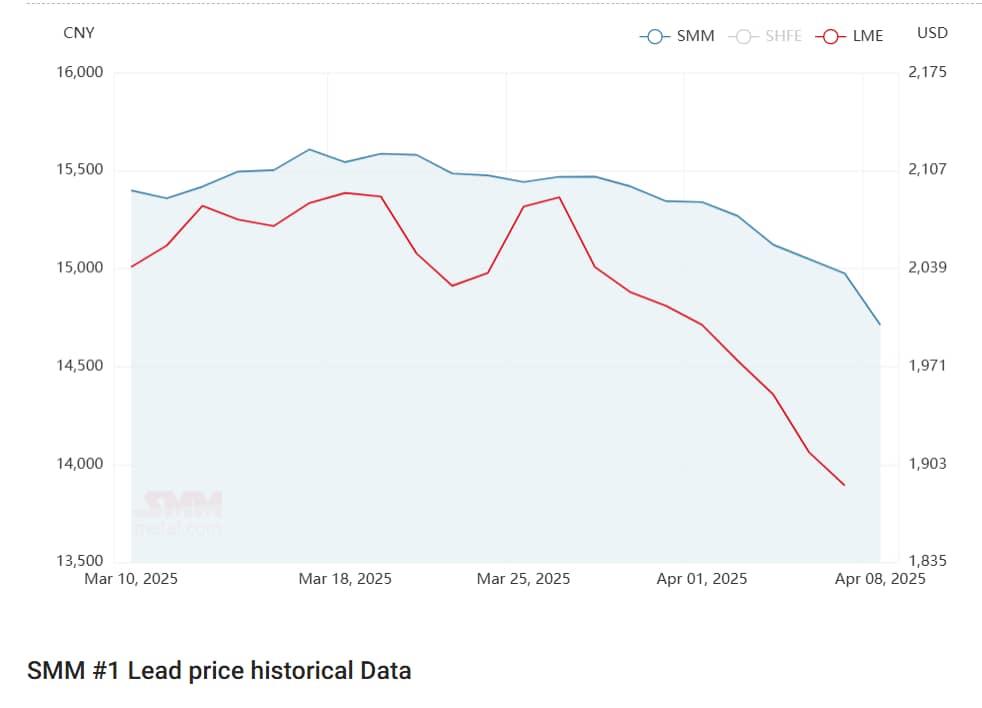Image resolution: width=982 pixels, height=708 pixels.
Task: Click the SMM #1 Lead price historical Data heading
Action: click(x=219, y=670)
